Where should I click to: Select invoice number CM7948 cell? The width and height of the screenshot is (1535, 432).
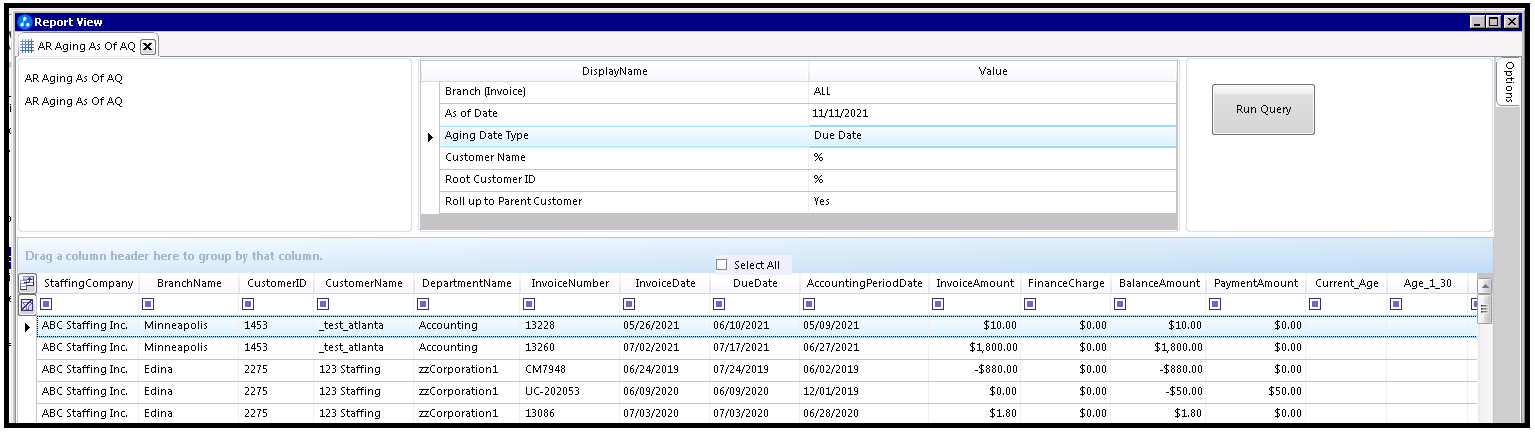click(x=570, y=370)
